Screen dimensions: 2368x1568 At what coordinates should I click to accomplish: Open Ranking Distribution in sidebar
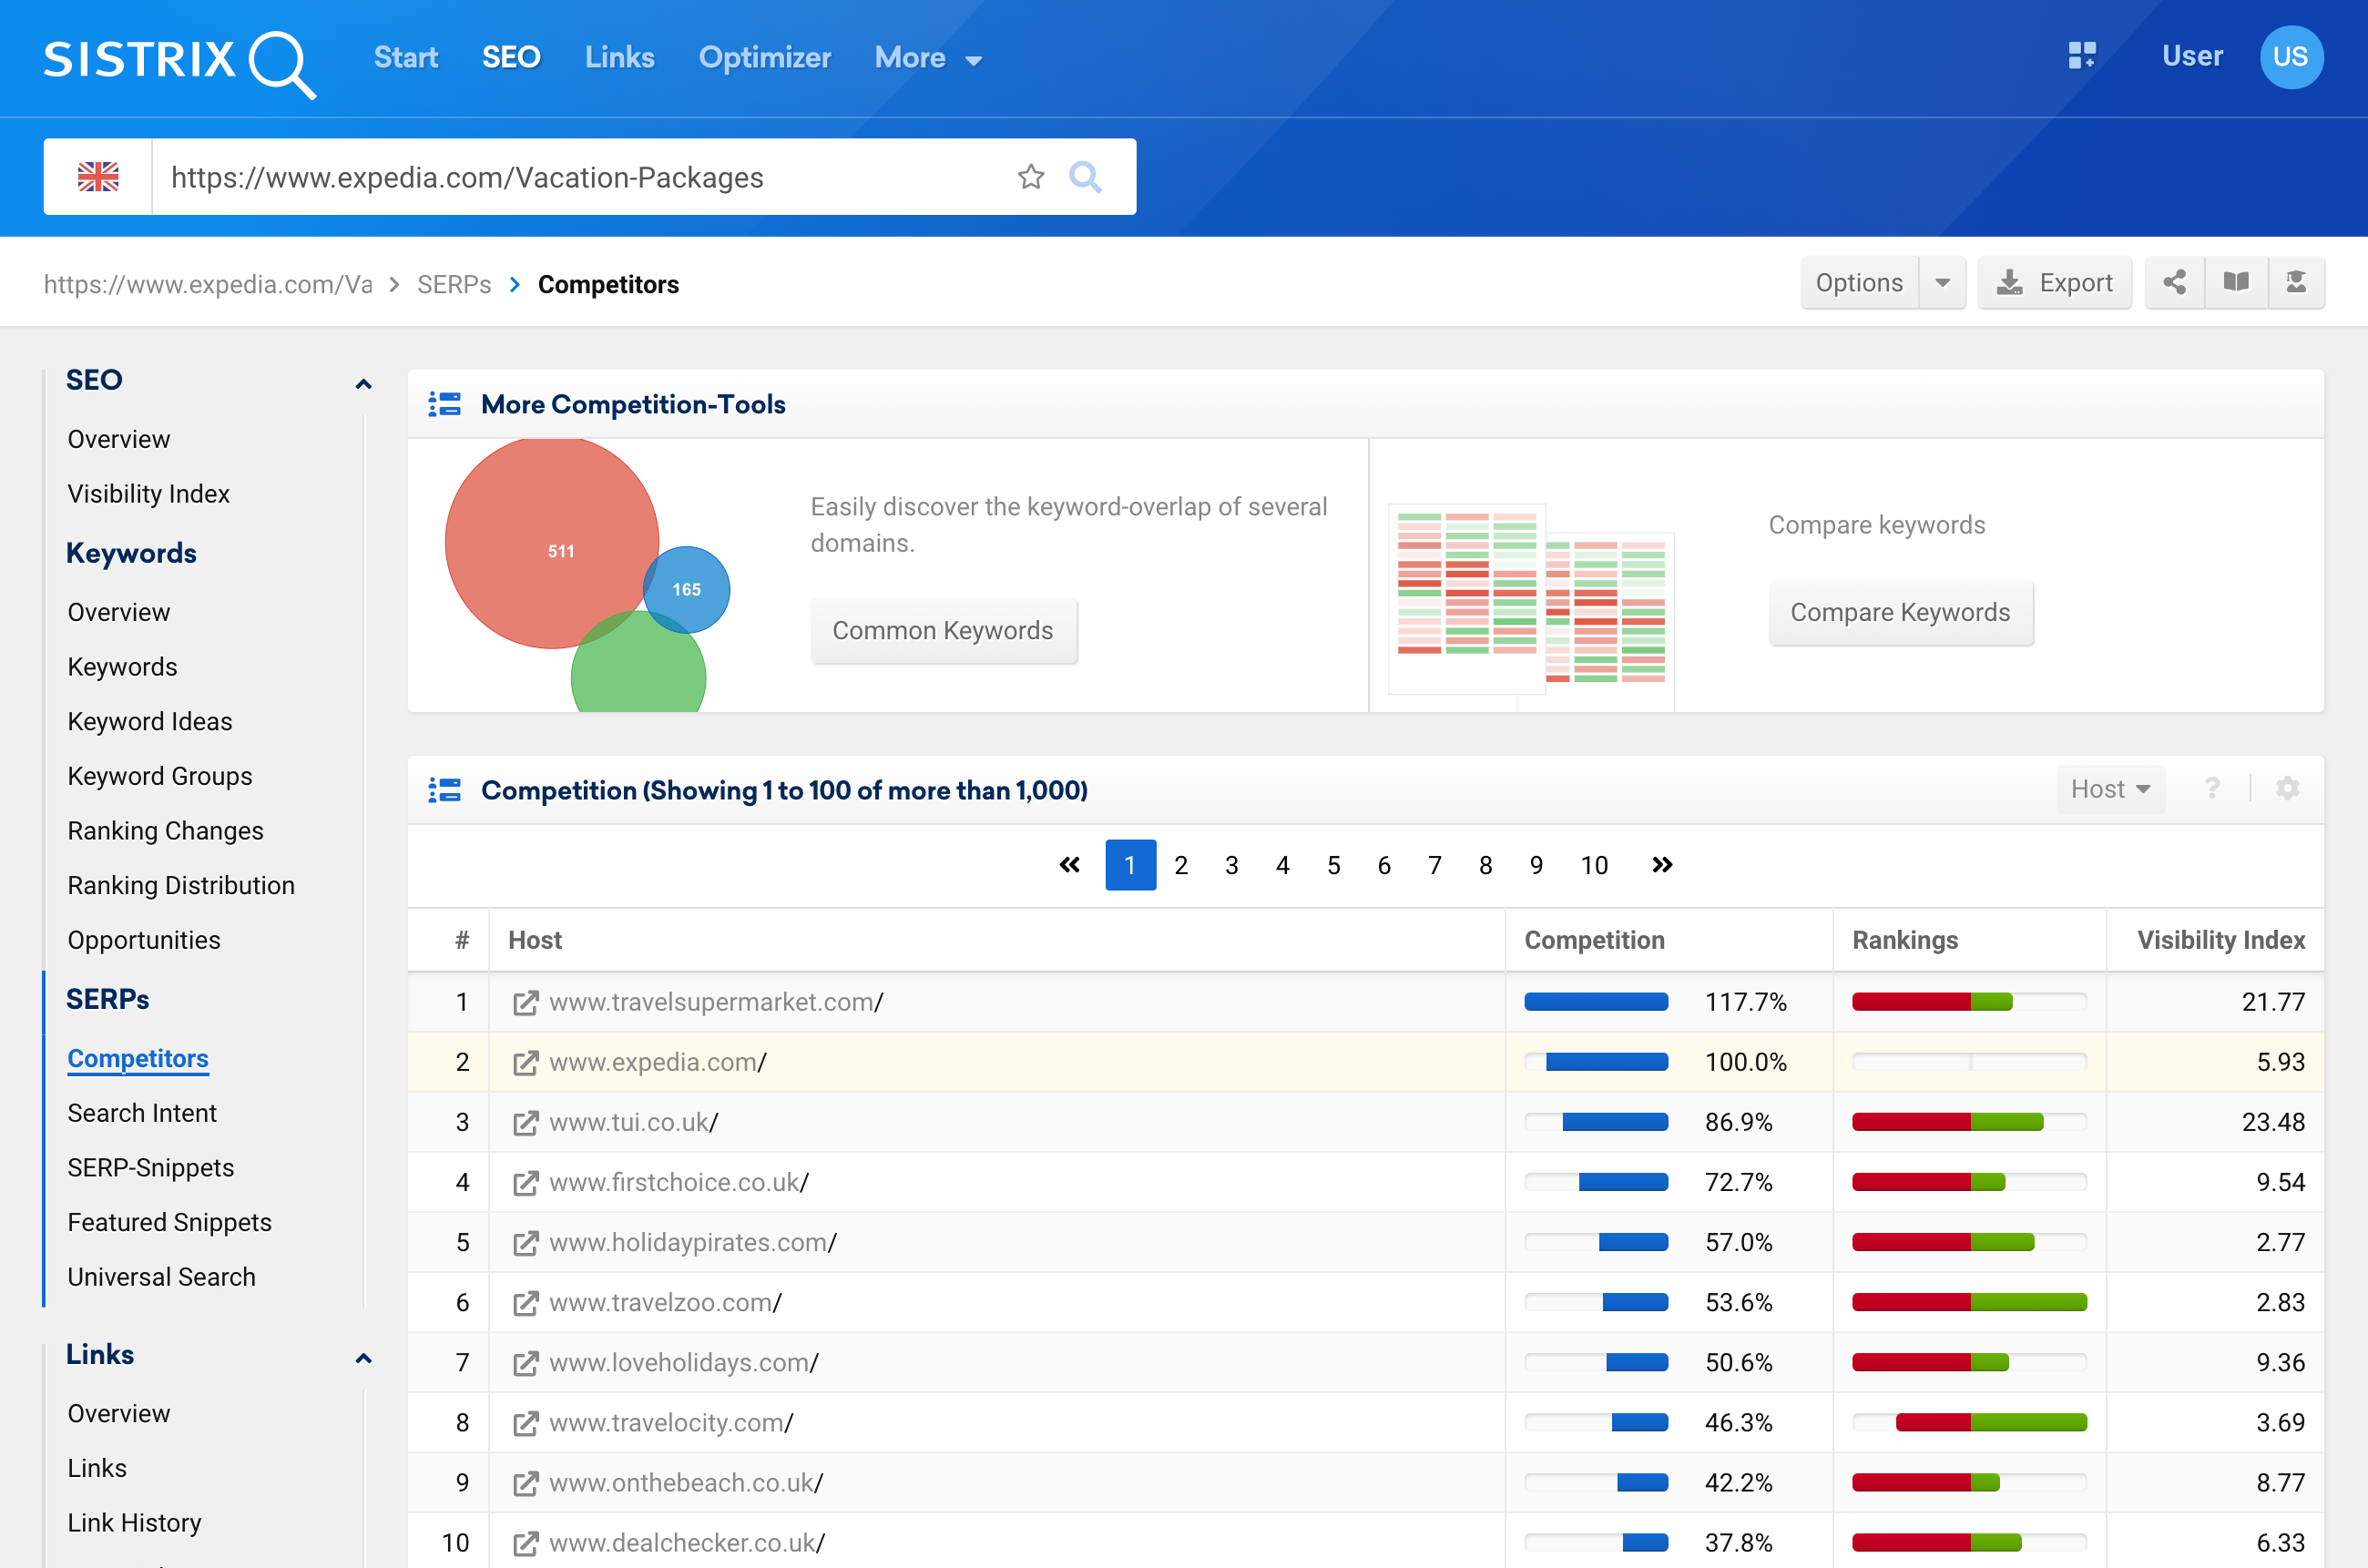coord(181,886)
